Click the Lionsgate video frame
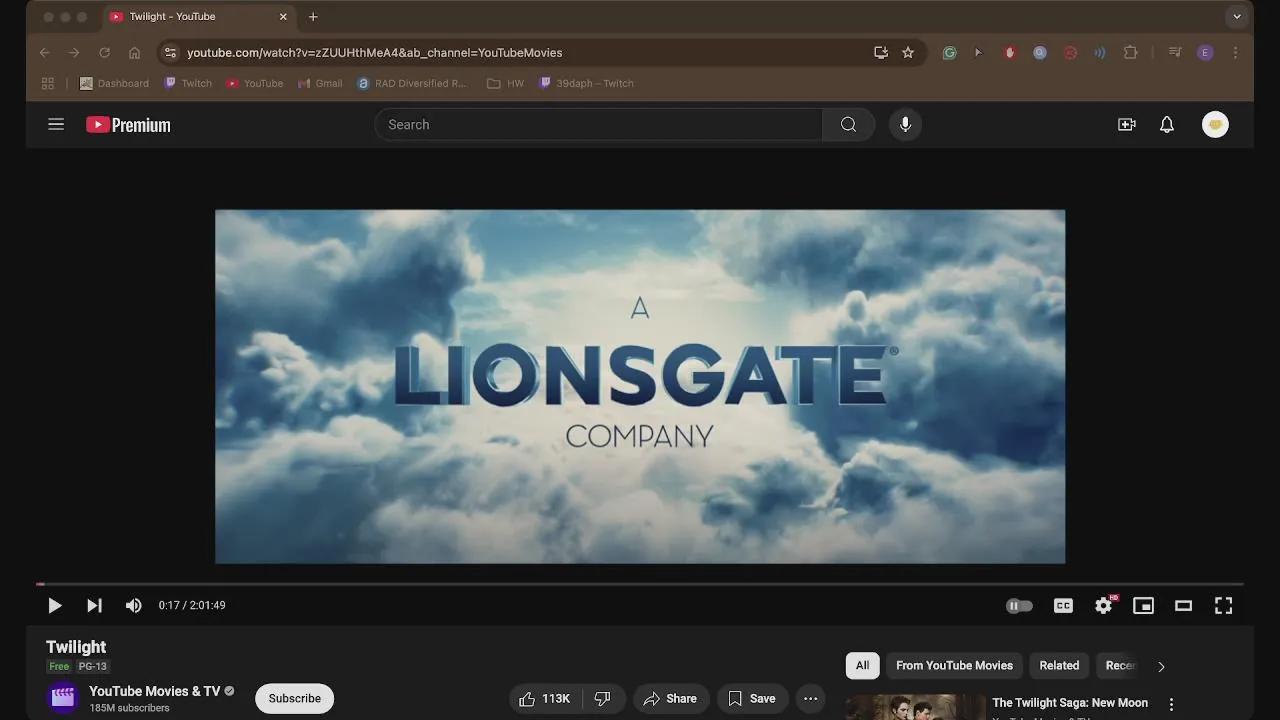 pos(640,386)
